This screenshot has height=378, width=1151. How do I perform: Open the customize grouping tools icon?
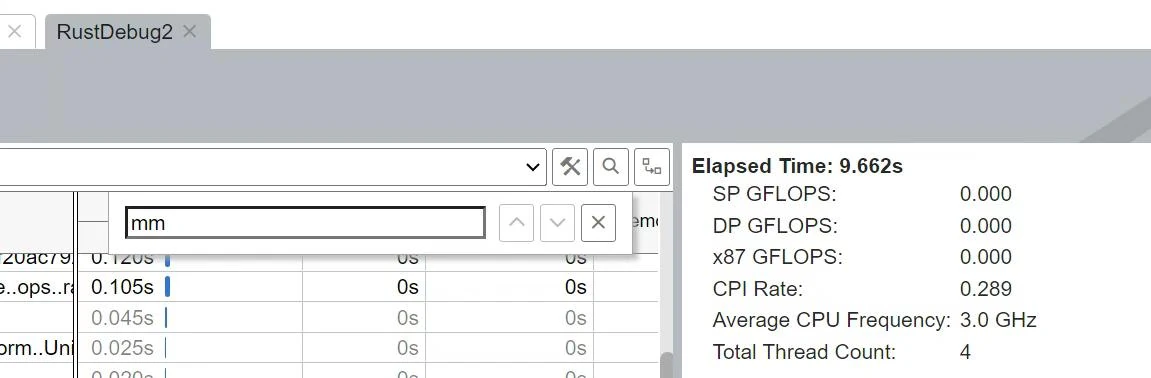pos(570,167)
